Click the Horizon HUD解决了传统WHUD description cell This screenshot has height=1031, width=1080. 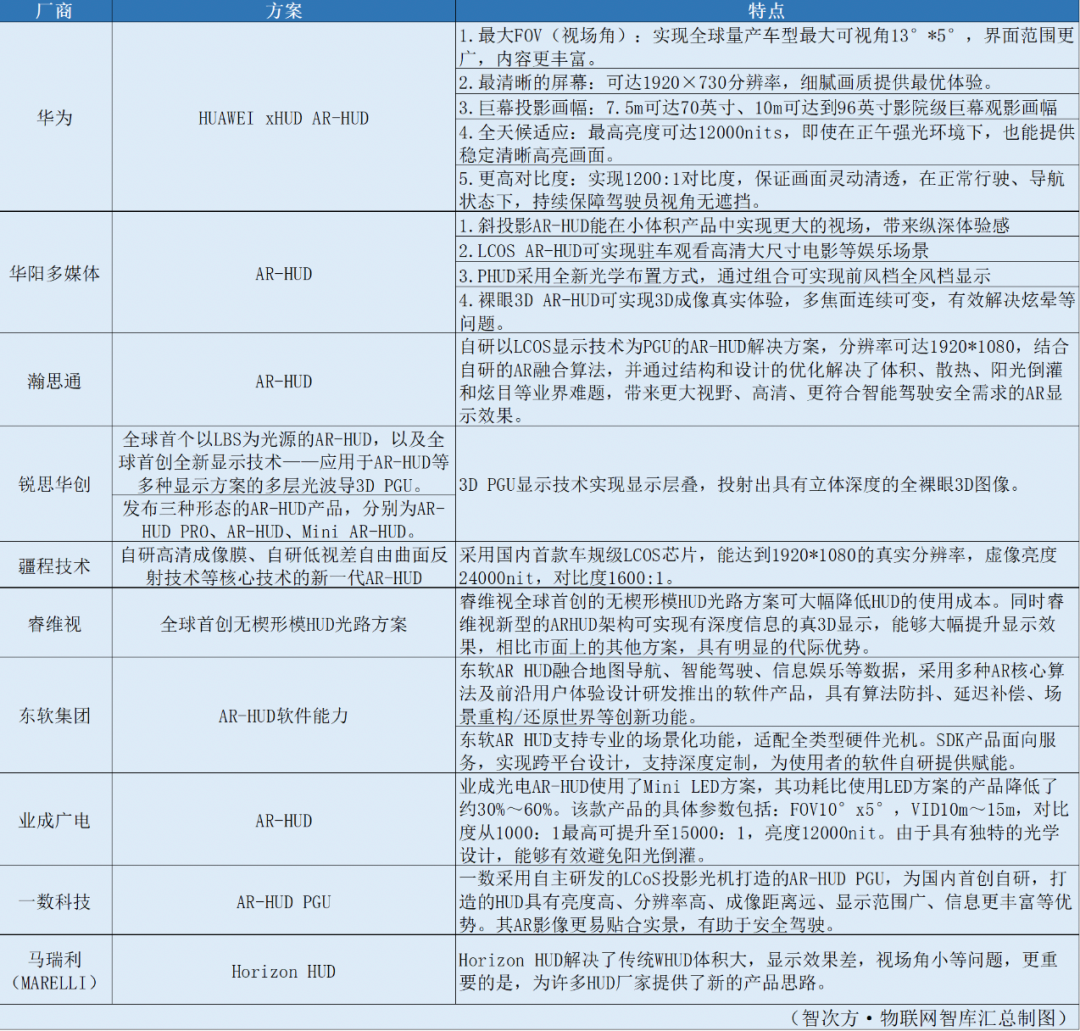point(767,970)
